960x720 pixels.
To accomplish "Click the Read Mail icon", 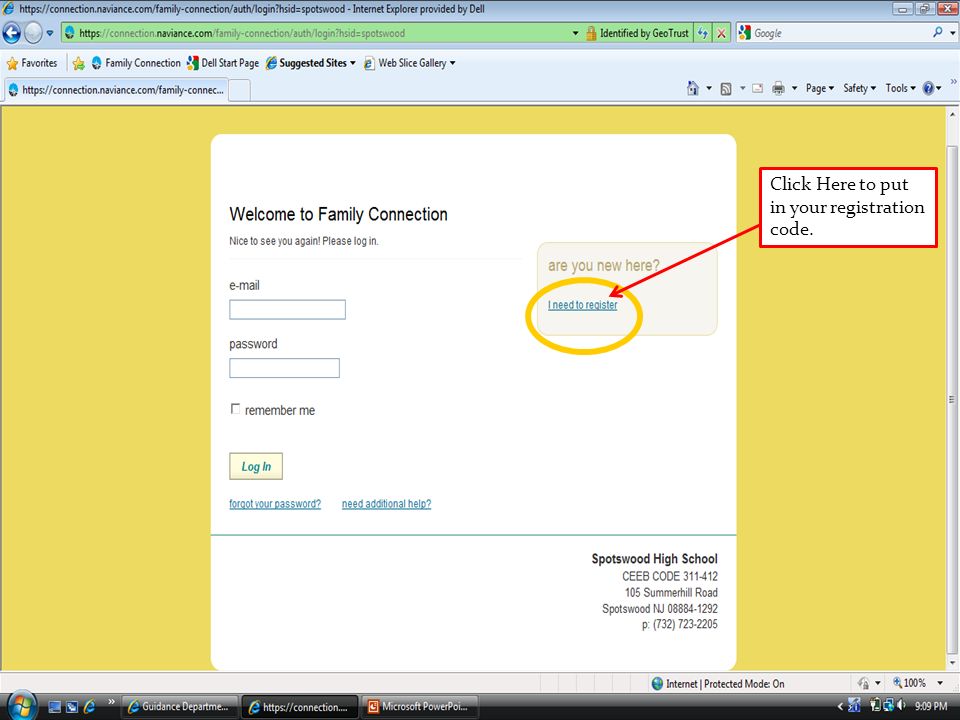I will coord(757,88).
